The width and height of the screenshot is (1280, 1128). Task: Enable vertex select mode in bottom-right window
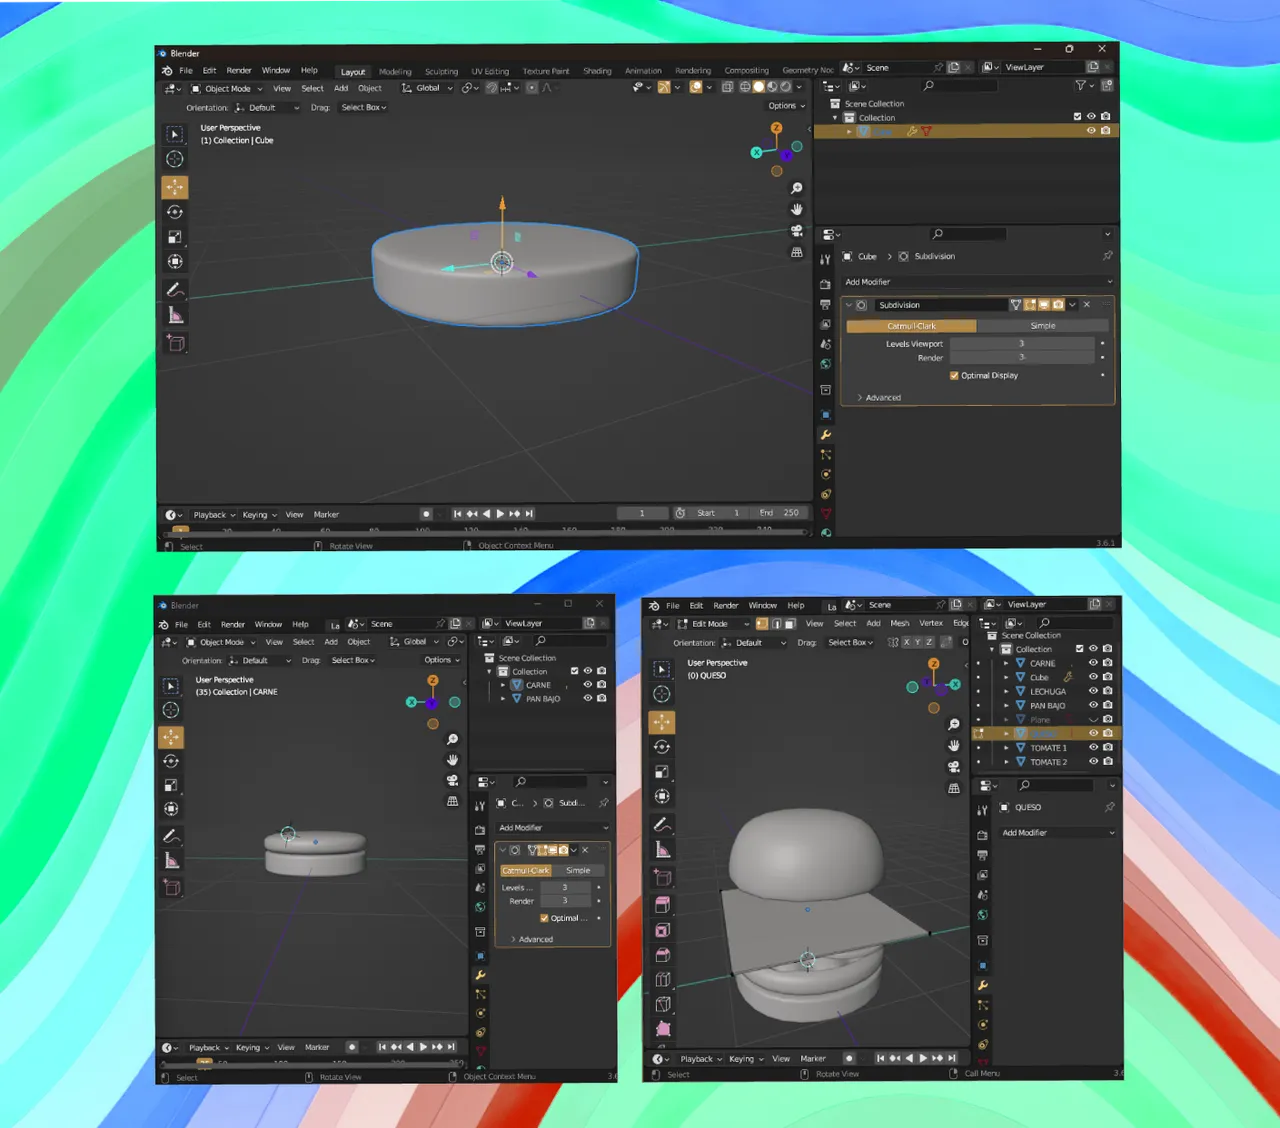click(x=763, y=623)
